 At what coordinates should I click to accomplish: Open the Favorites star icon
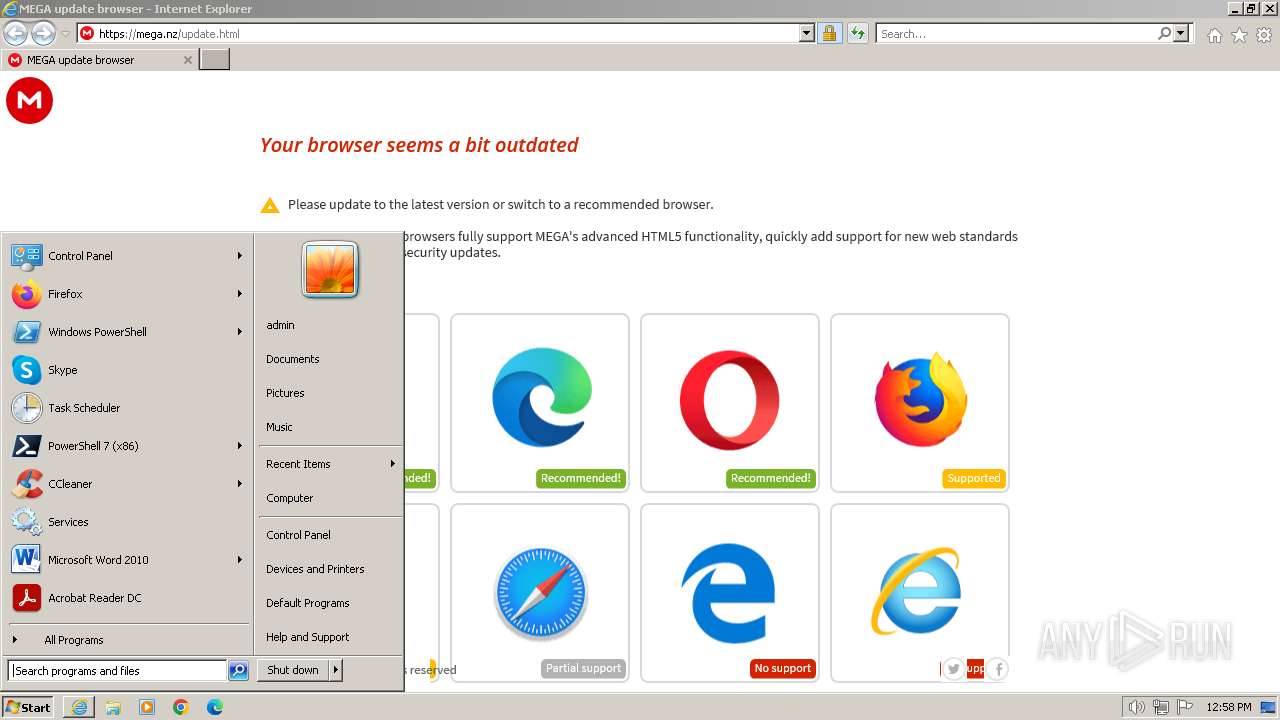(1239, 35)
